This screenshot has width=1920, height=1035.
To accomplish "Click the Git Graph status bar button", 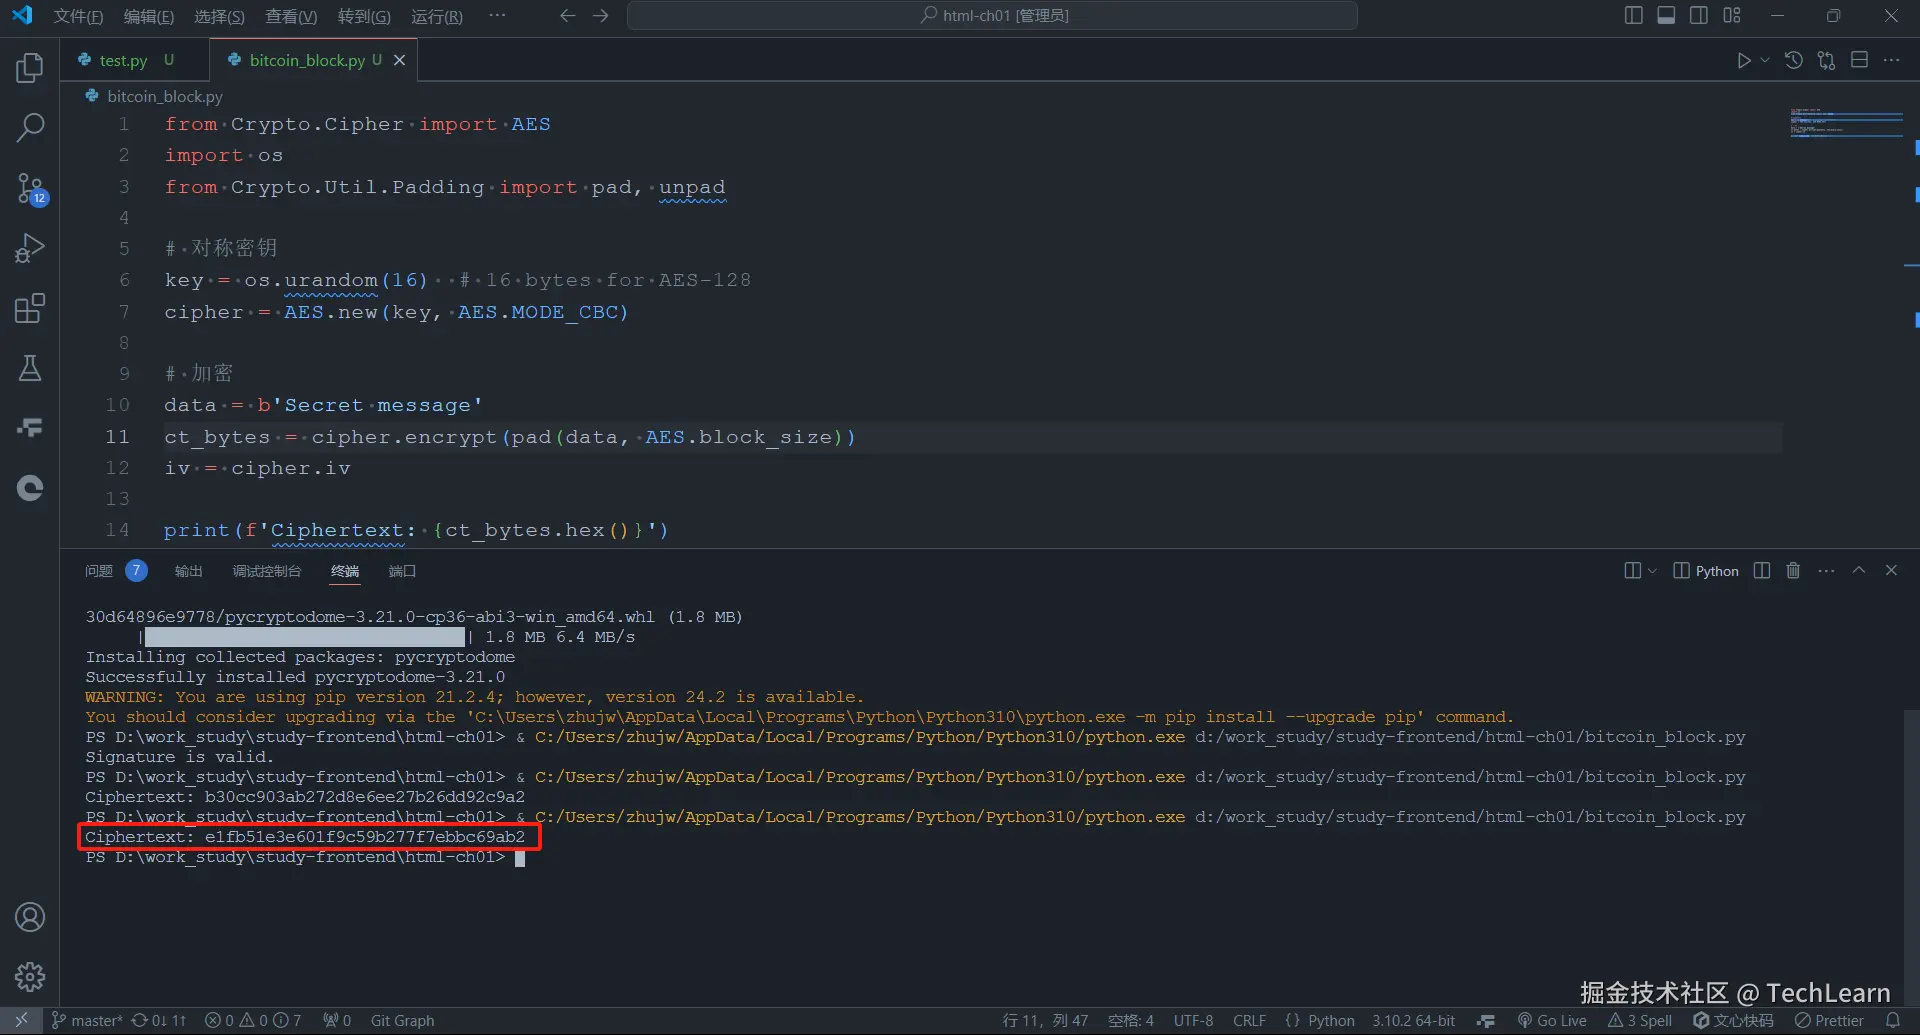I will (402, 1021).
